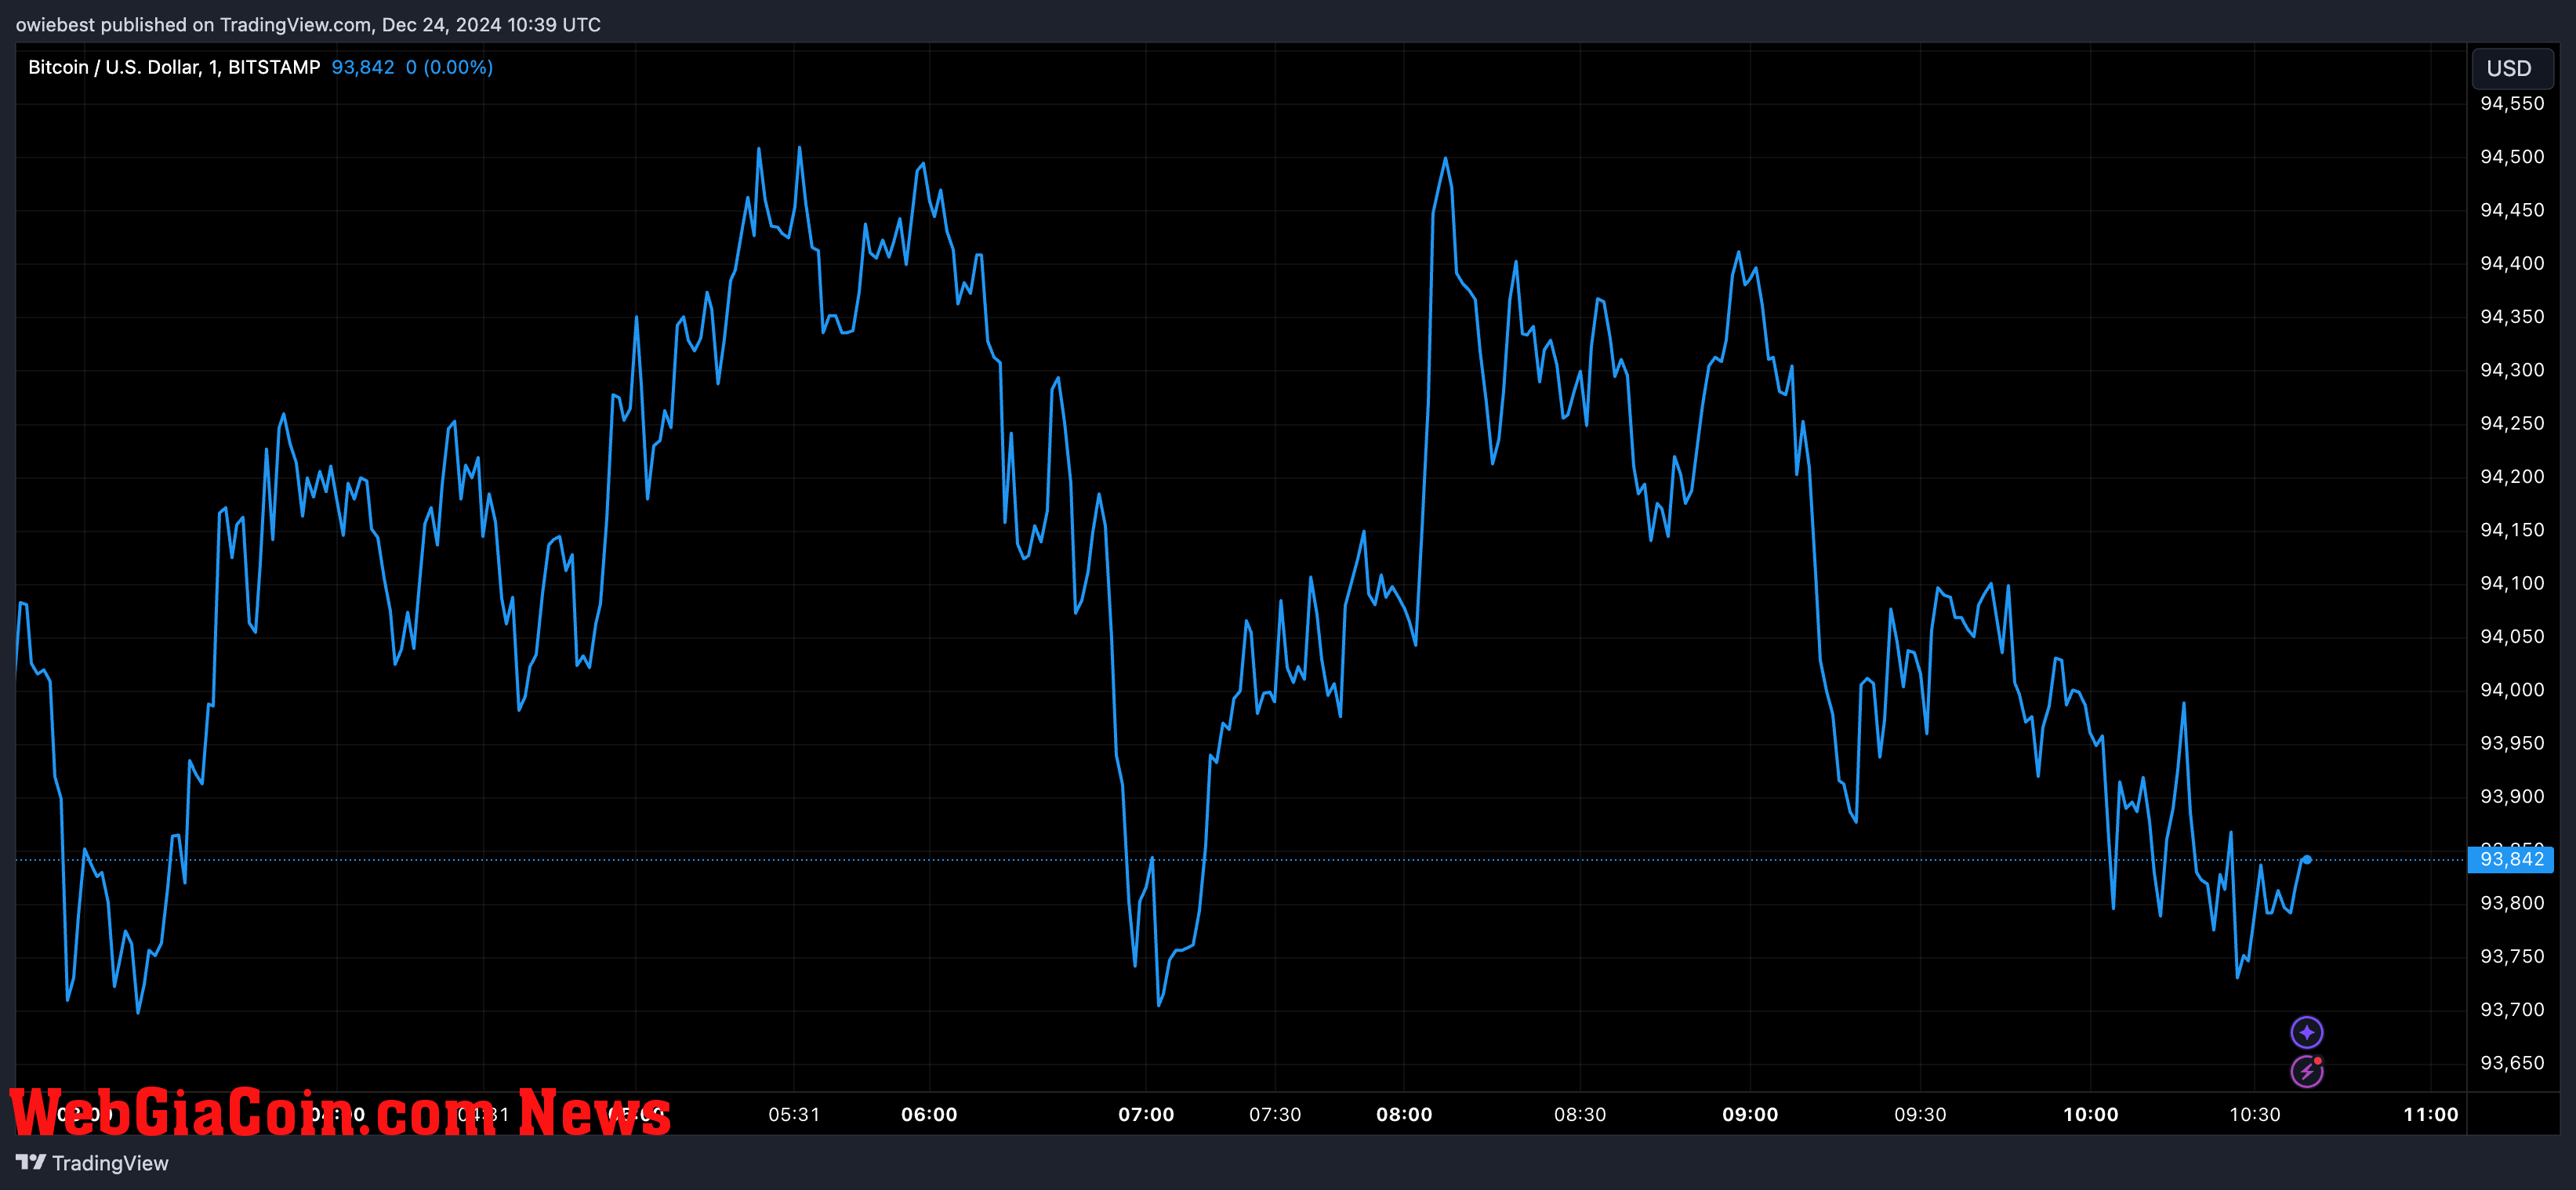This screenshot has height=1190, width=2576.
Task: Click the 94,550 price axis label
Action: 2512,104
